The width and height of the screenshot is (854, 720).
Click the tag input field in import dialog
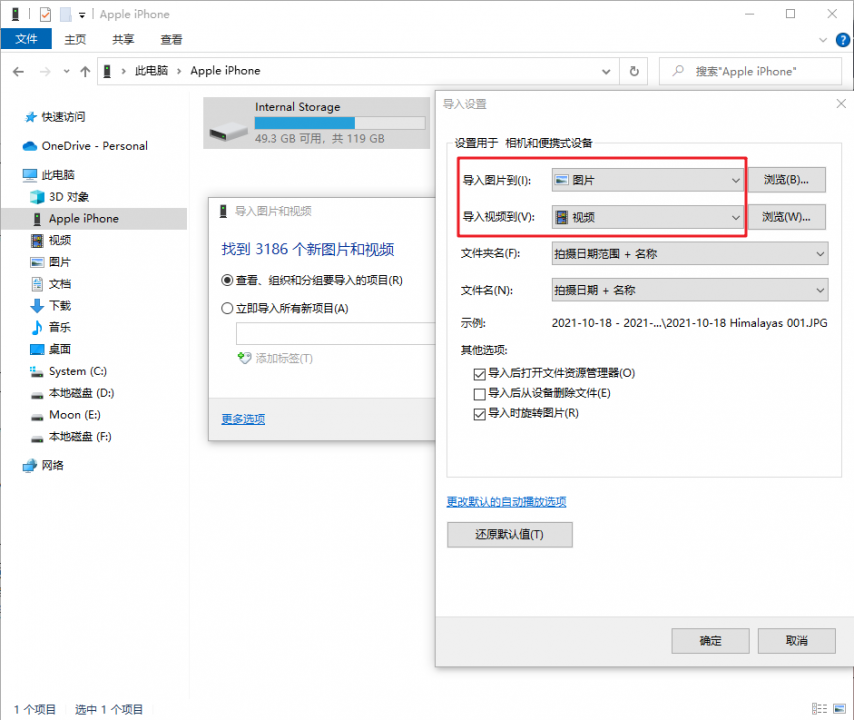pos(336,333)
